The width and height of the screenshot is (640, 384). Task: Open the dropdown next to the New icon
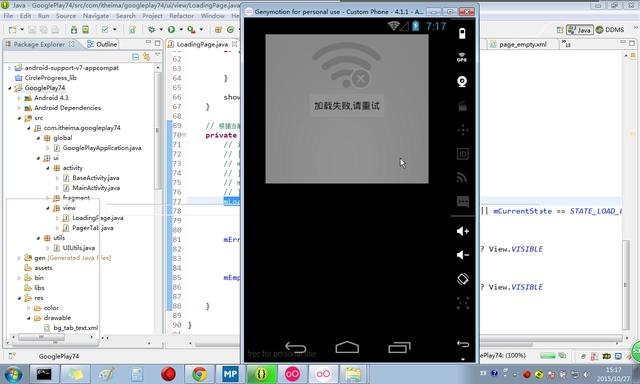point(22,30)
